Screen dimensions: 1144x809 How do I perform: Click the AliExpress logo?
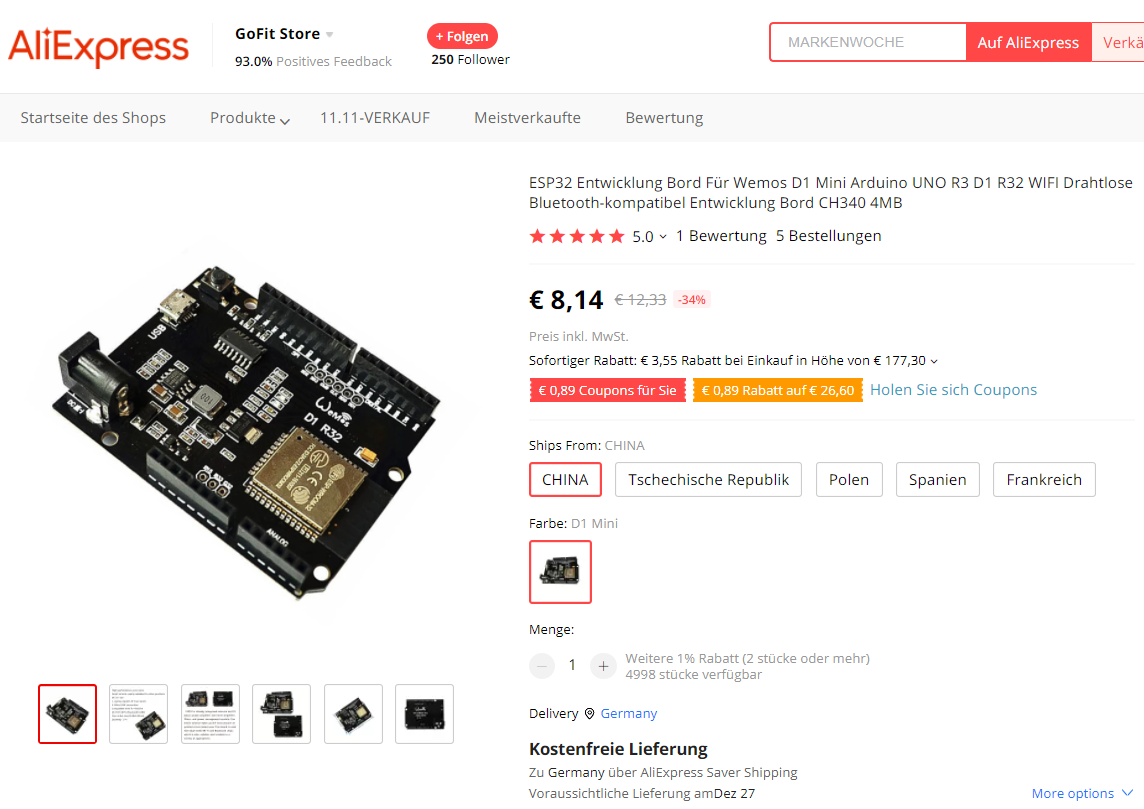pos(98,47)
